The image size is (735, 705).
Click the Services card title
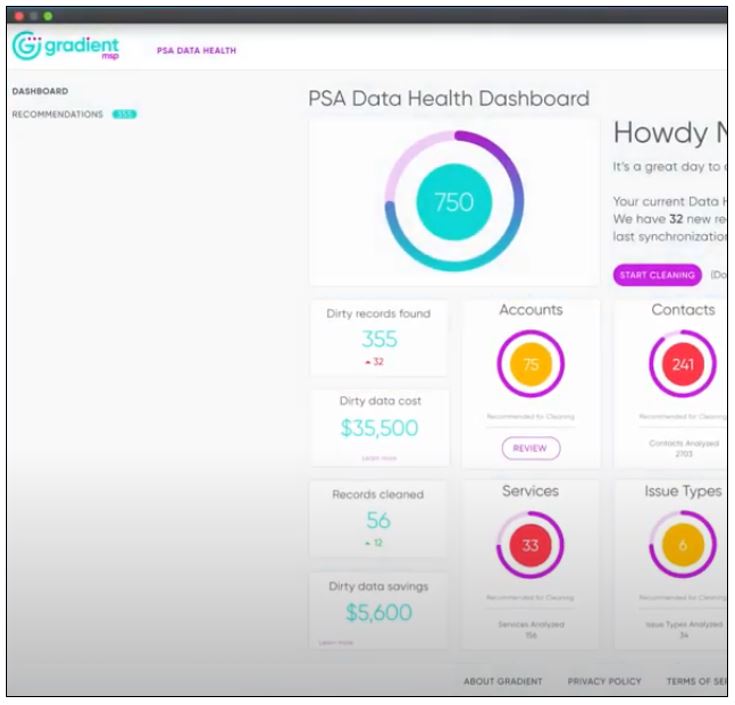pos(530,491)
